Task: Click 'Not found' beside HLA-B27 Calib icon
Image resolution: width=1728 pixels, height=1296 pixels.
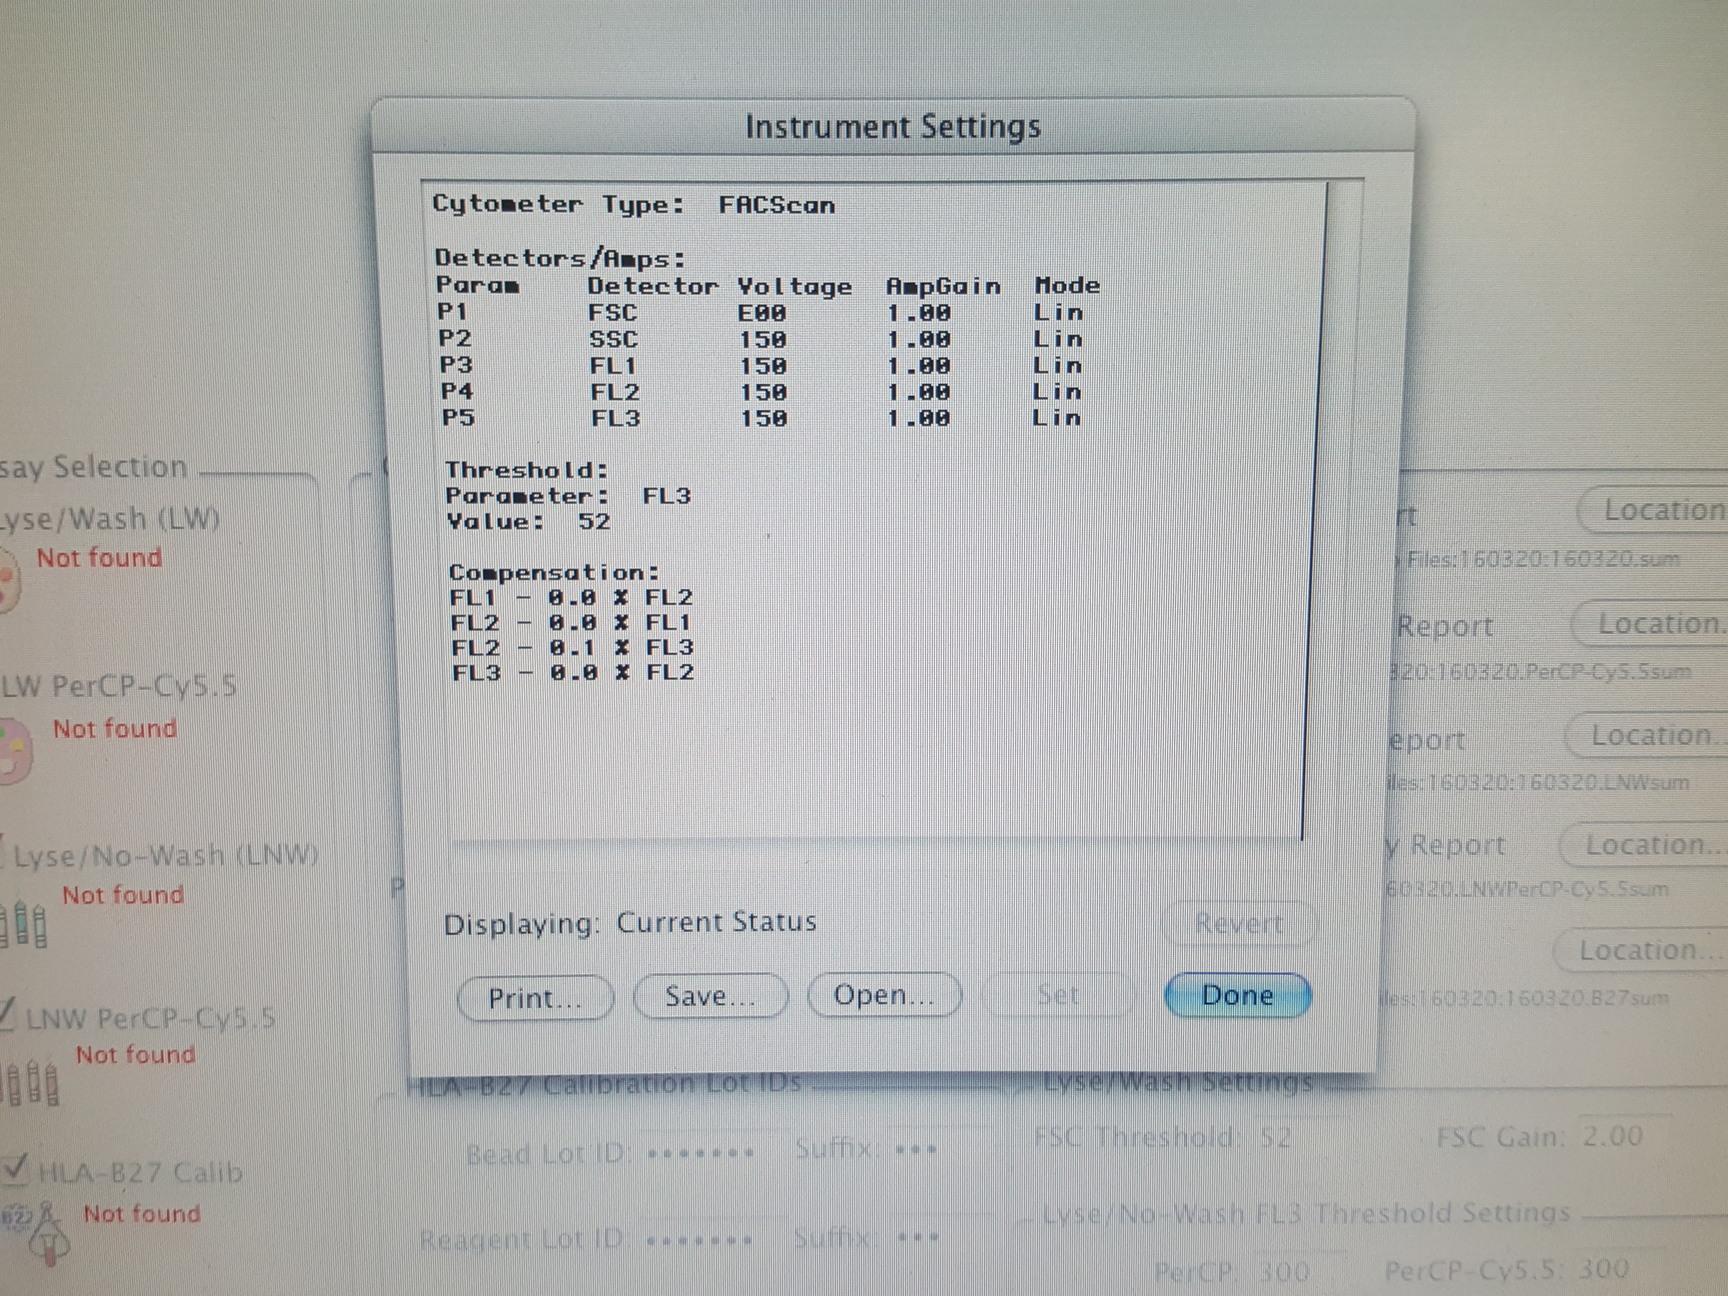Action: [x=142, y=1214]
